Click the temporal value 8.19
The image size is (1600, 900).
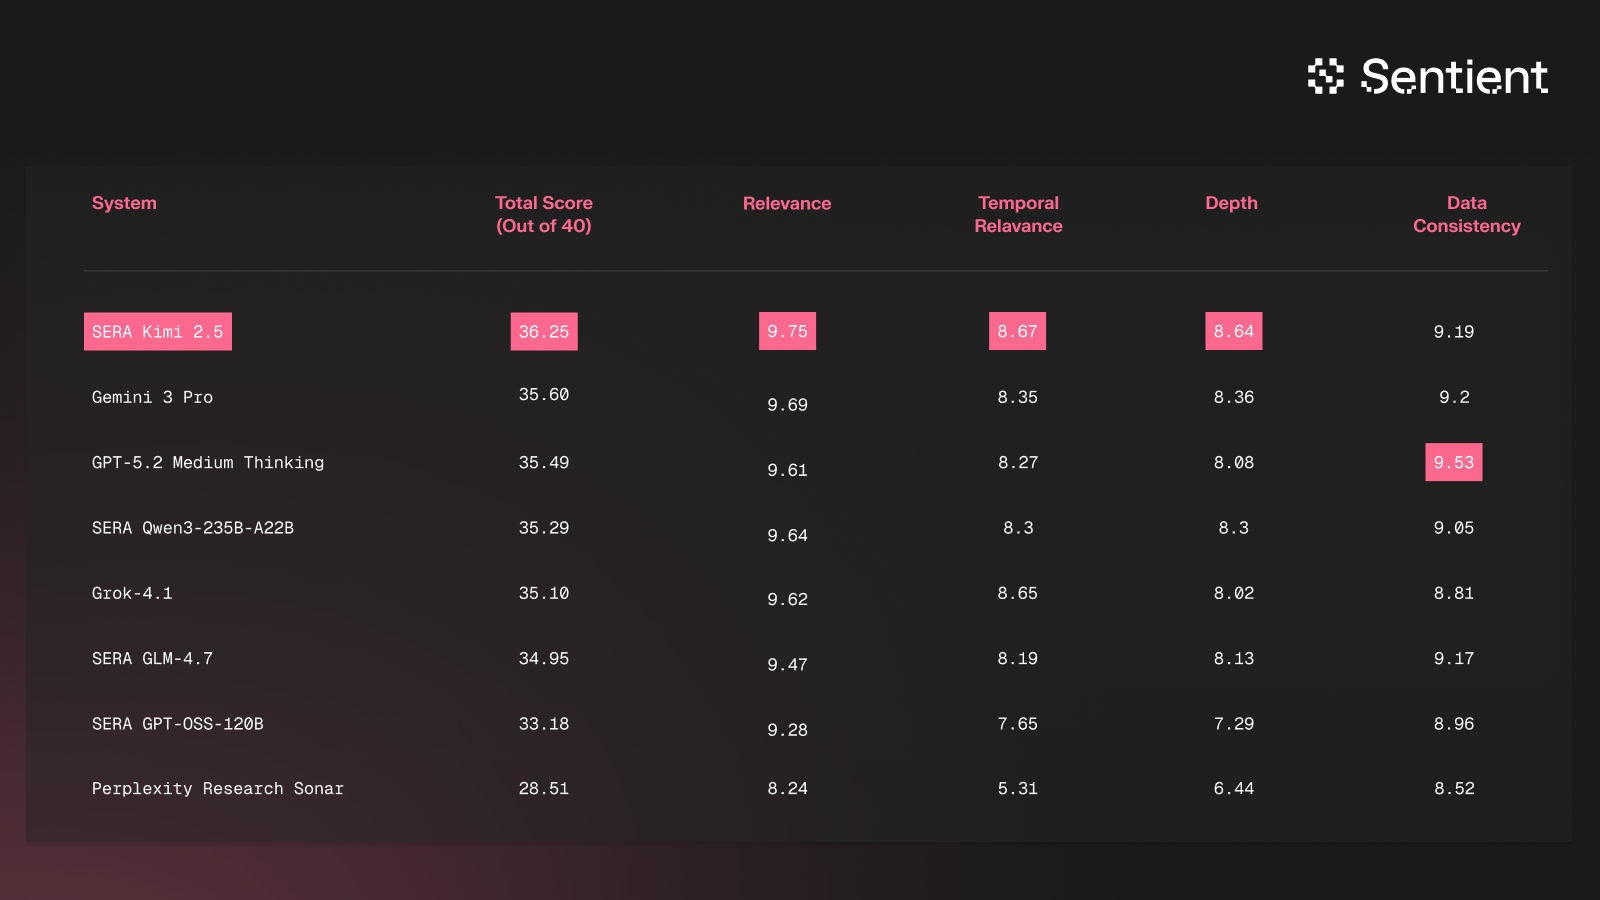pyautogui.click(x=1017, y=659)
